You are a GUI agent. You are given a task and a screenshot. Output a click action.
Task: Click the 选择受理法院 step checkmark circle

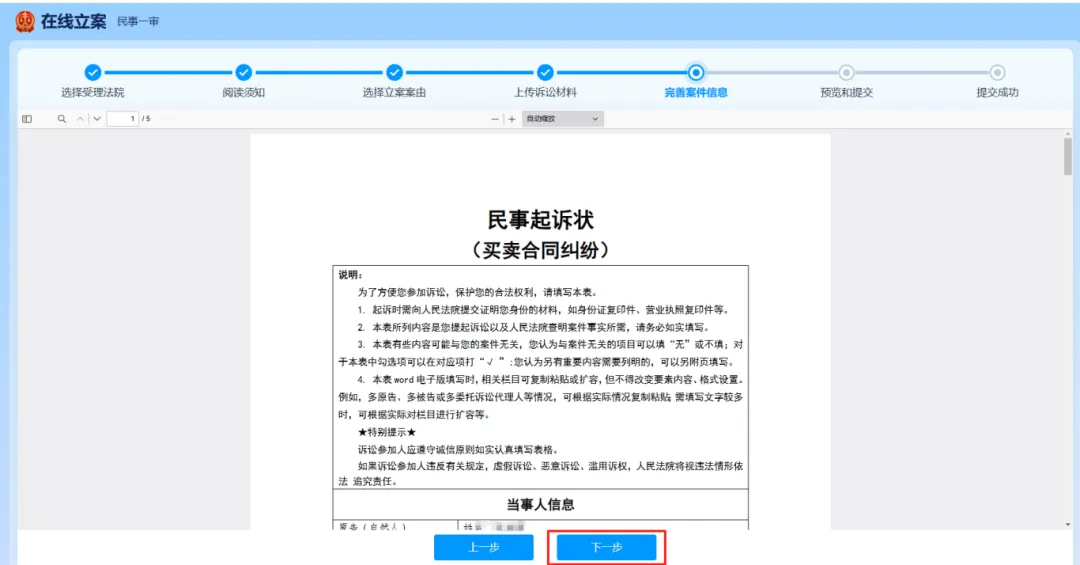(x=93, y=72)
